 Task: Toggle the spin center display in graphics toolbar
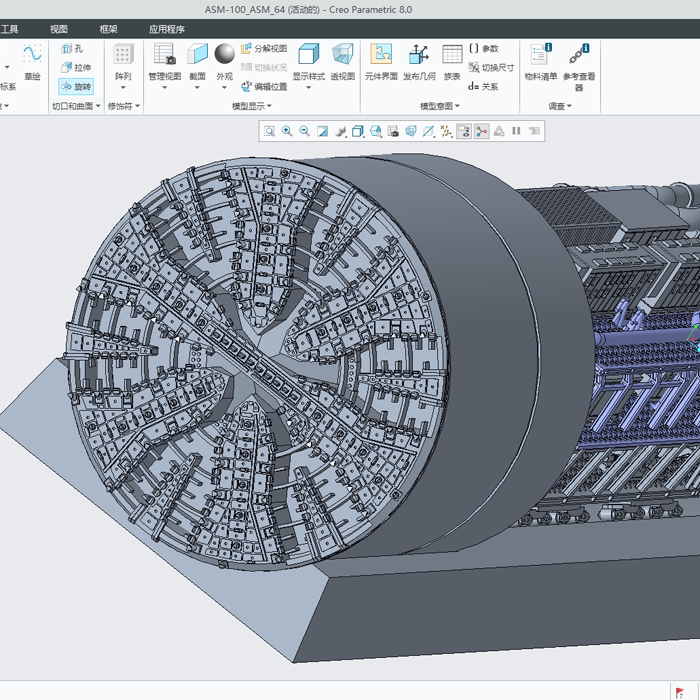pyautogui.click(x=481, y=130)
